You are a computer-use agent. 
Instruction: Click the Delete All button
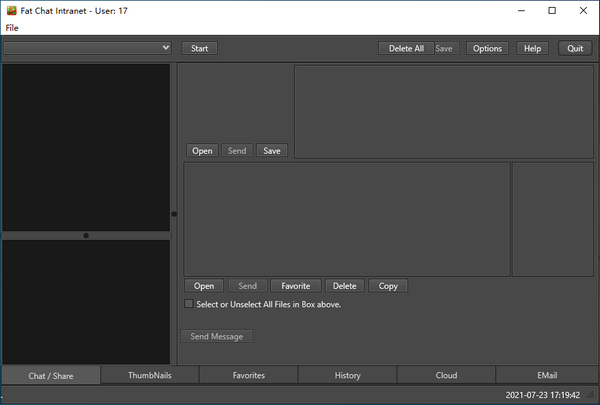(406, 48)
